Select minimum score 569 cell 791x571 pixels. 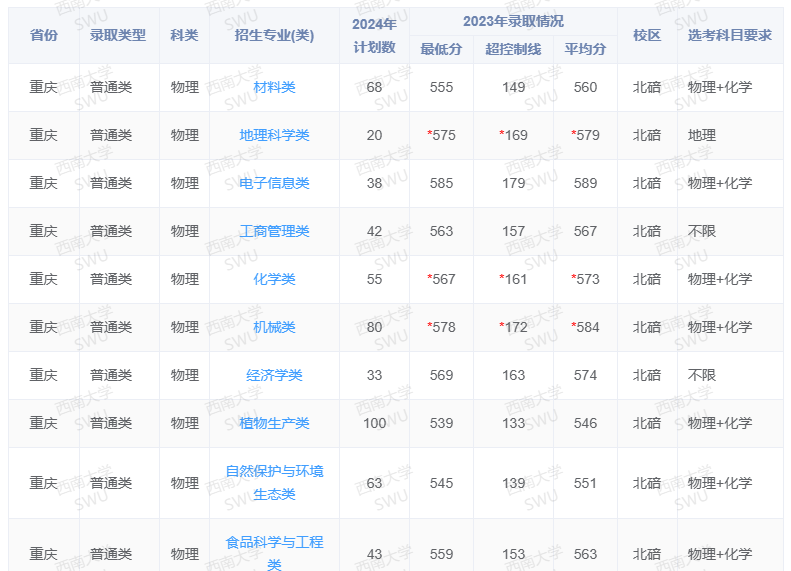[x=441, y=375]
